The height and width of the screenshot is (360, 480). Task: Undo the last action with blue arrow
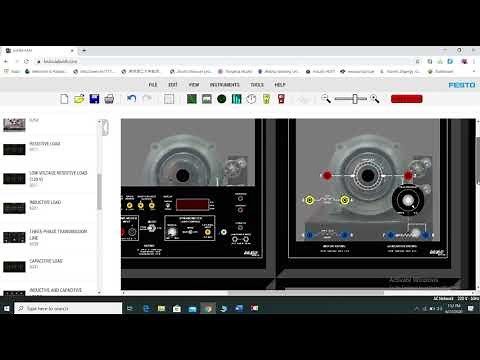tap(132, 99)
